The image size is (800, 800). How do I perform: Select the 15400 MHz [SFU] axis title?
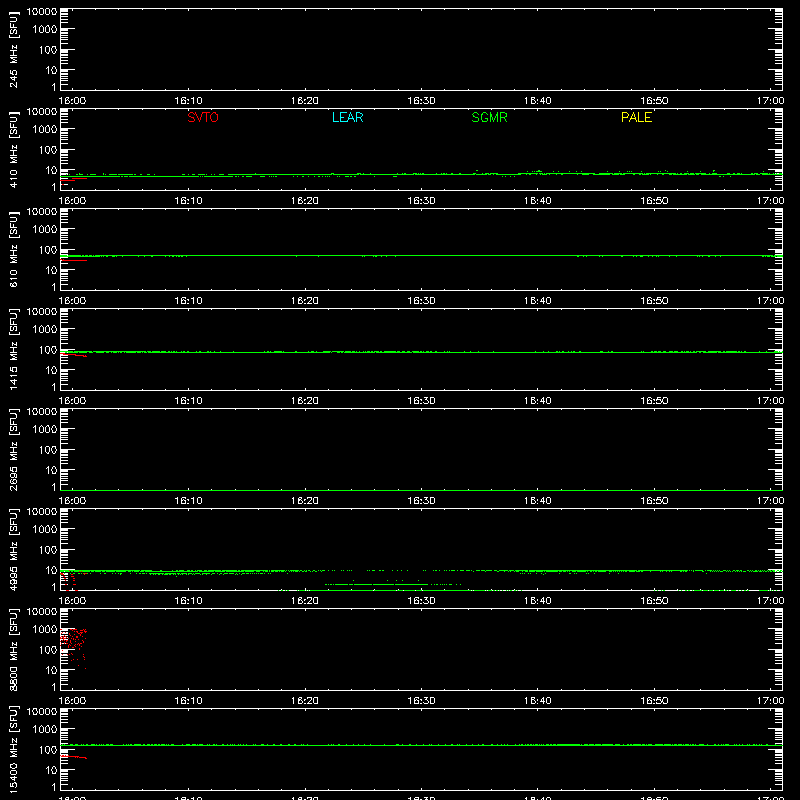(x=13, y=748)
